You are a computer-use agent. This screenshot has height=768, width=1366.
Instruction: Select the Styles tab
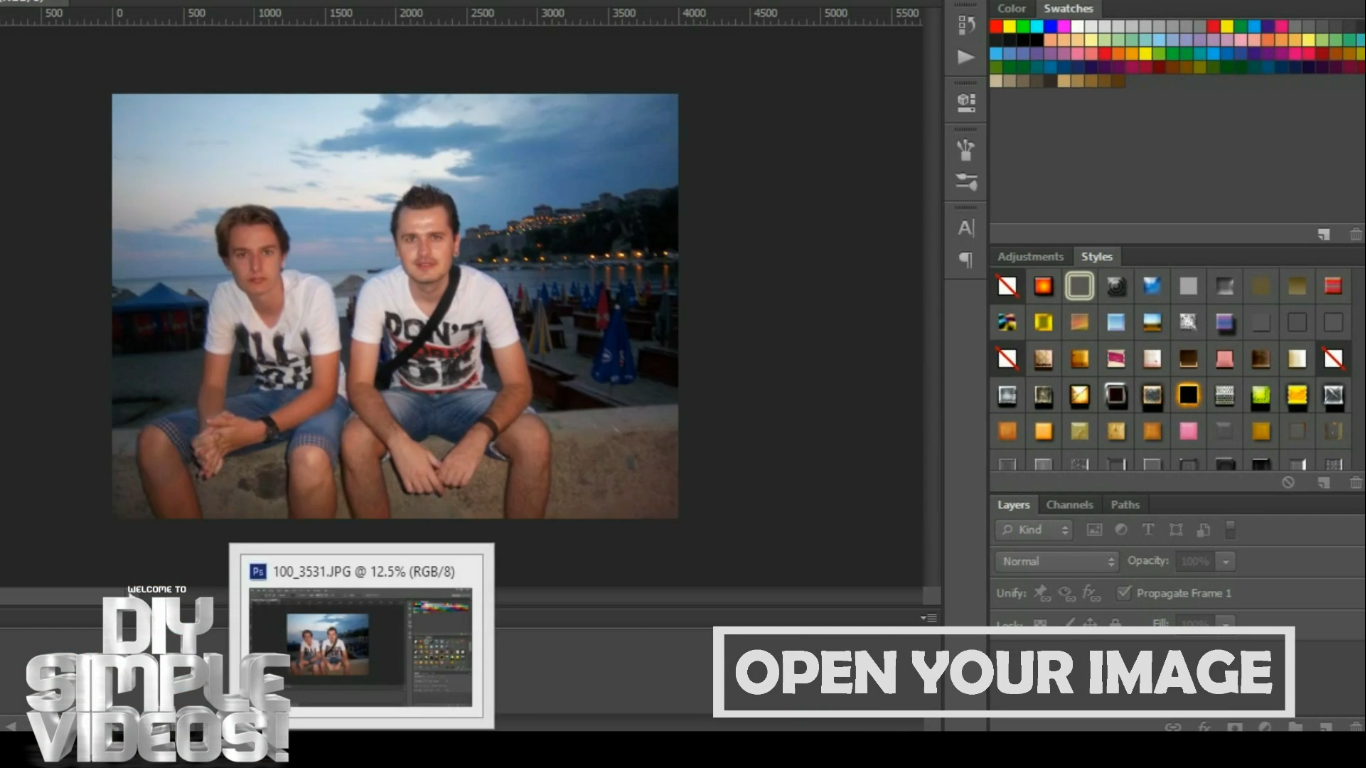point(1097,257)
